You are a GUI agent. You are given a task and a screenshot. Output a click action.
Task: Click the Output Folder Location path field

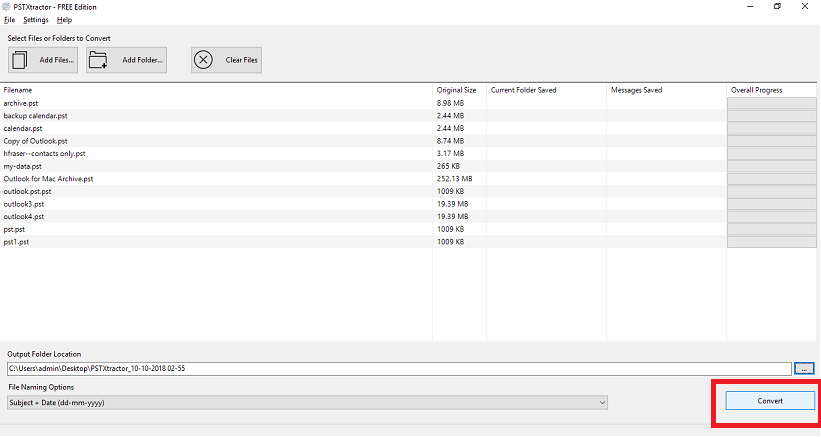pos(399,368)
